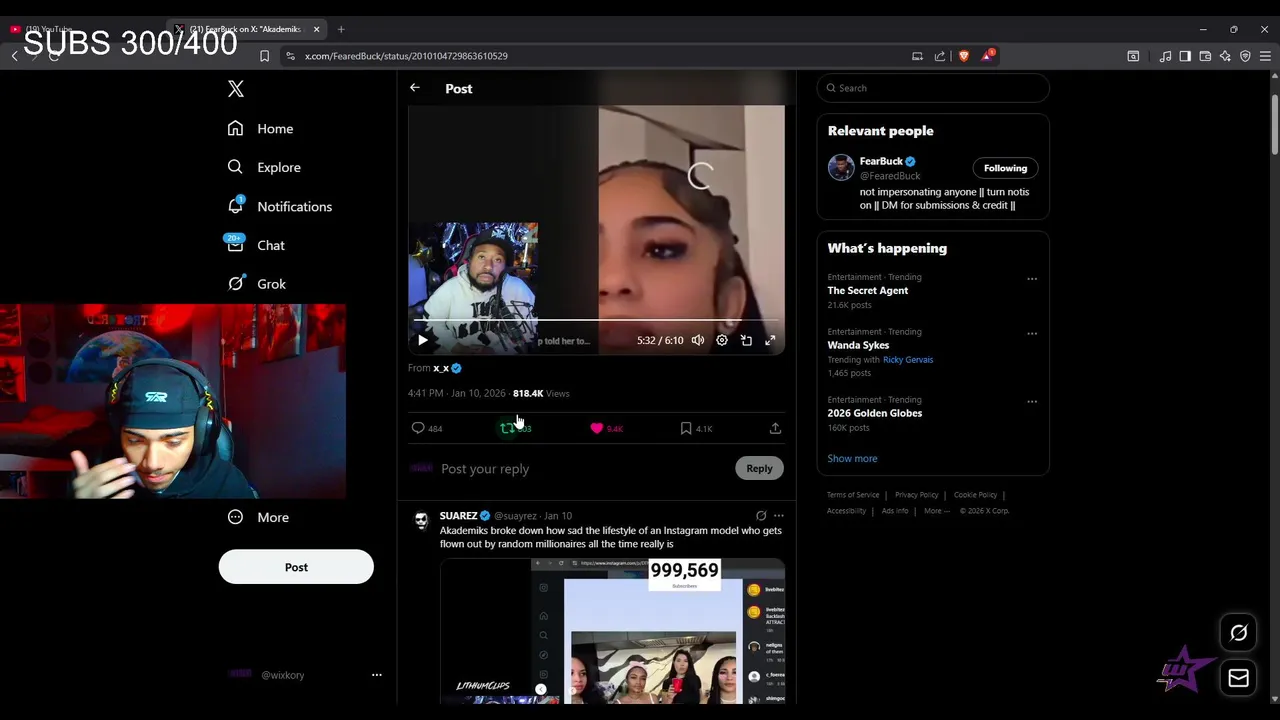Open options for Wanda Sykes trend
Screen dimensions: 1280x720
(x=1032, y=333)
